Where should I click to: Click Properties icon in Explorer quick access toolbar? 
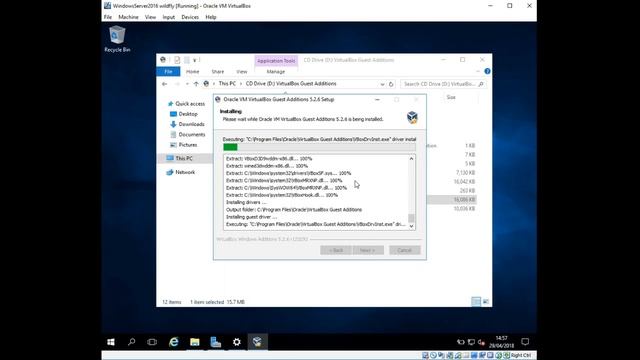(177, 60)
